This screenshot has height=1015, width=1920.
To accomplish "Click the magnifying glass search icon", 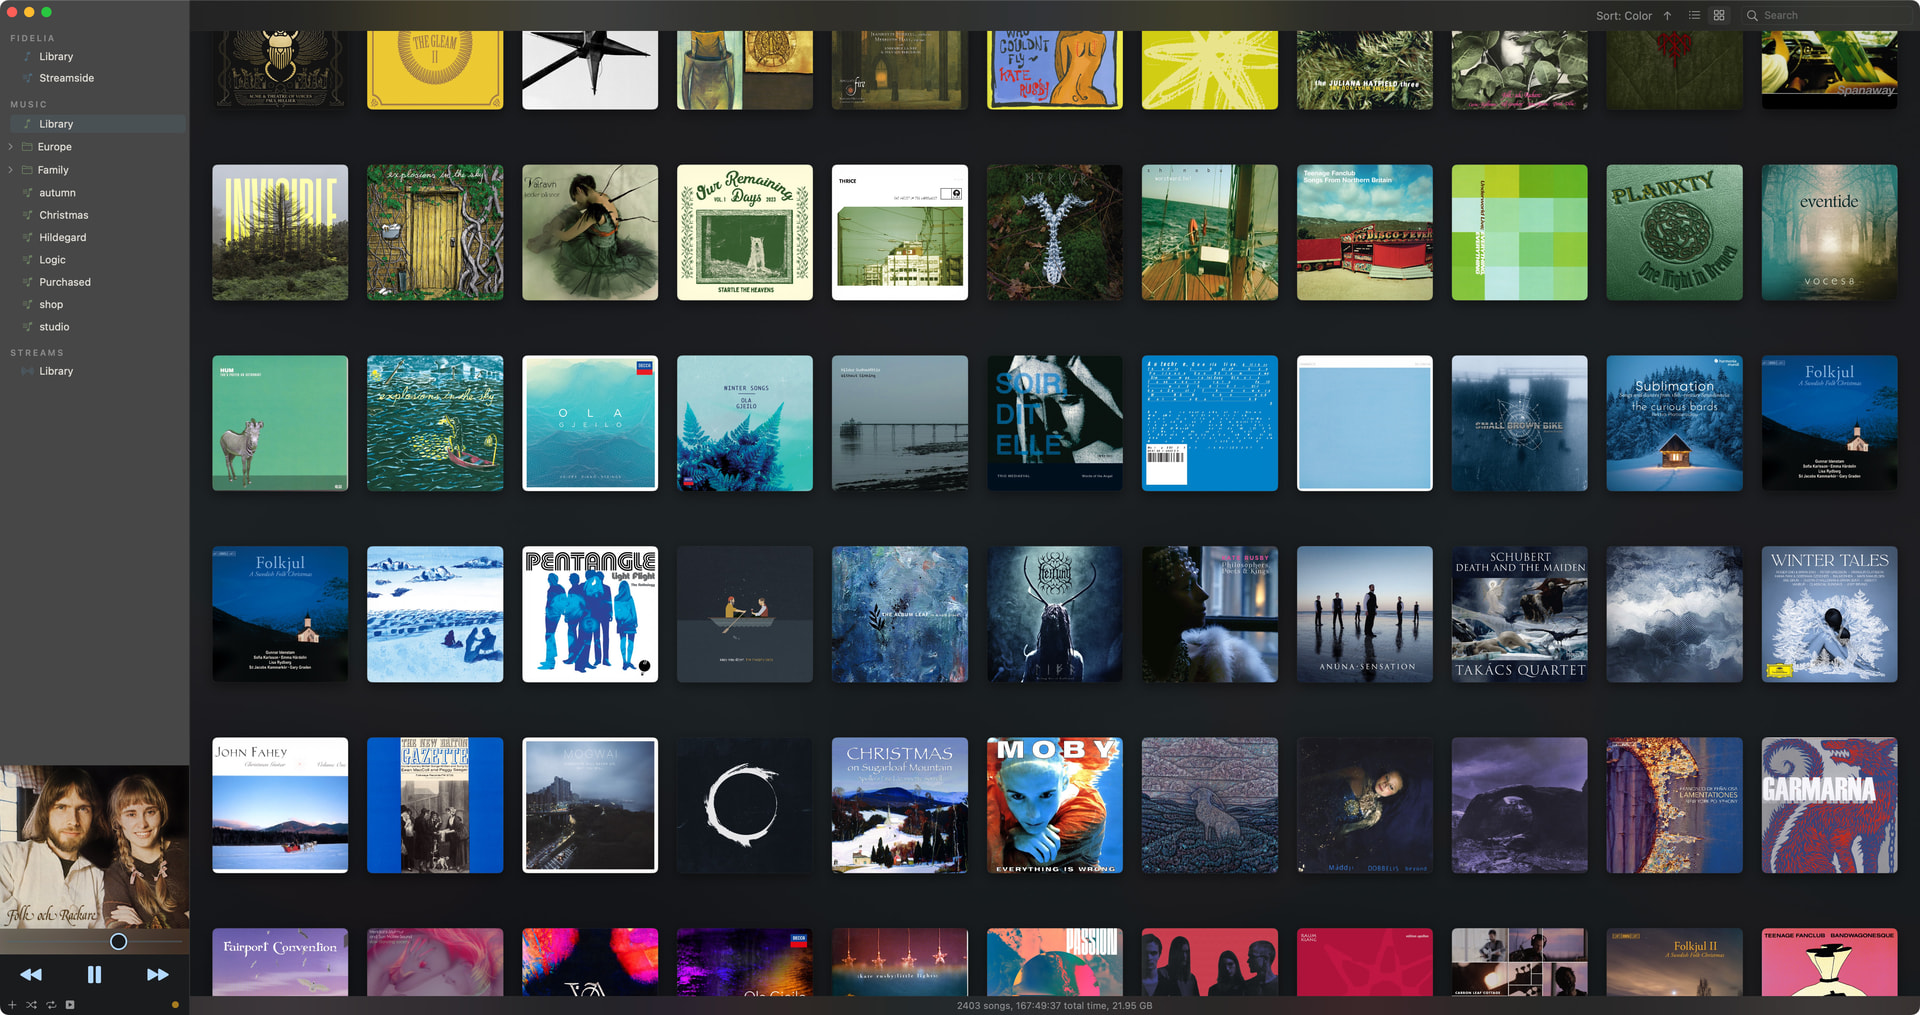I will pyautogui.click(x=1752, y=15).
